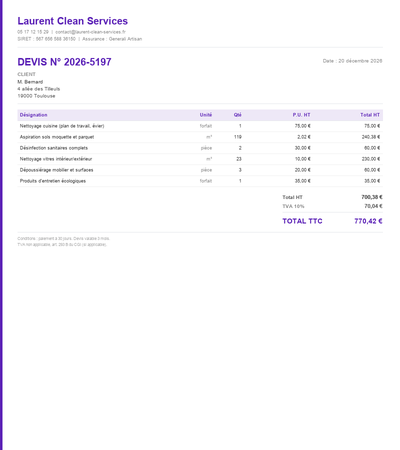Click the Unité column header
The width and height of the screenshot is (400, 450).
[206, 115]
